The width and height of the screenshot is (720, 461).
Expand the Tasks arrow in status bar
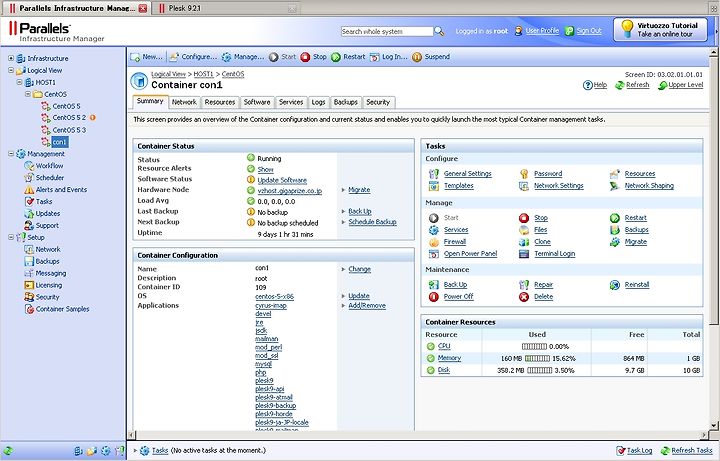135,450
